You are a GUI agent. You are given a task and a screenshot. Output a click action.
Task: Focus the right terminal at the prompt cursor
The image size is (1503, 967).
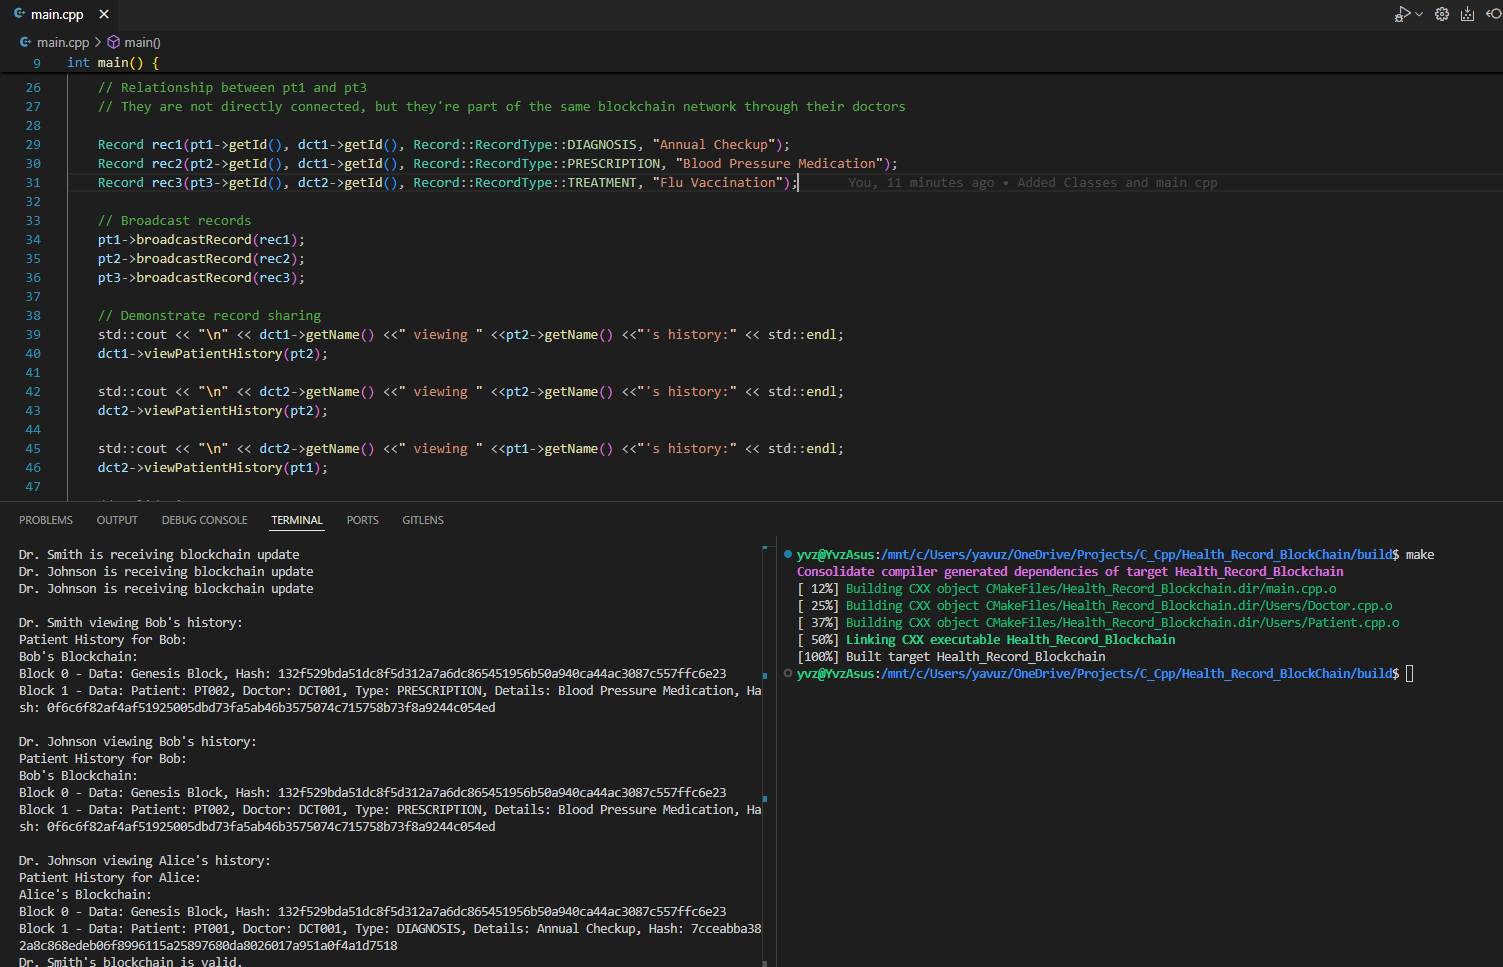point(1410,674)
